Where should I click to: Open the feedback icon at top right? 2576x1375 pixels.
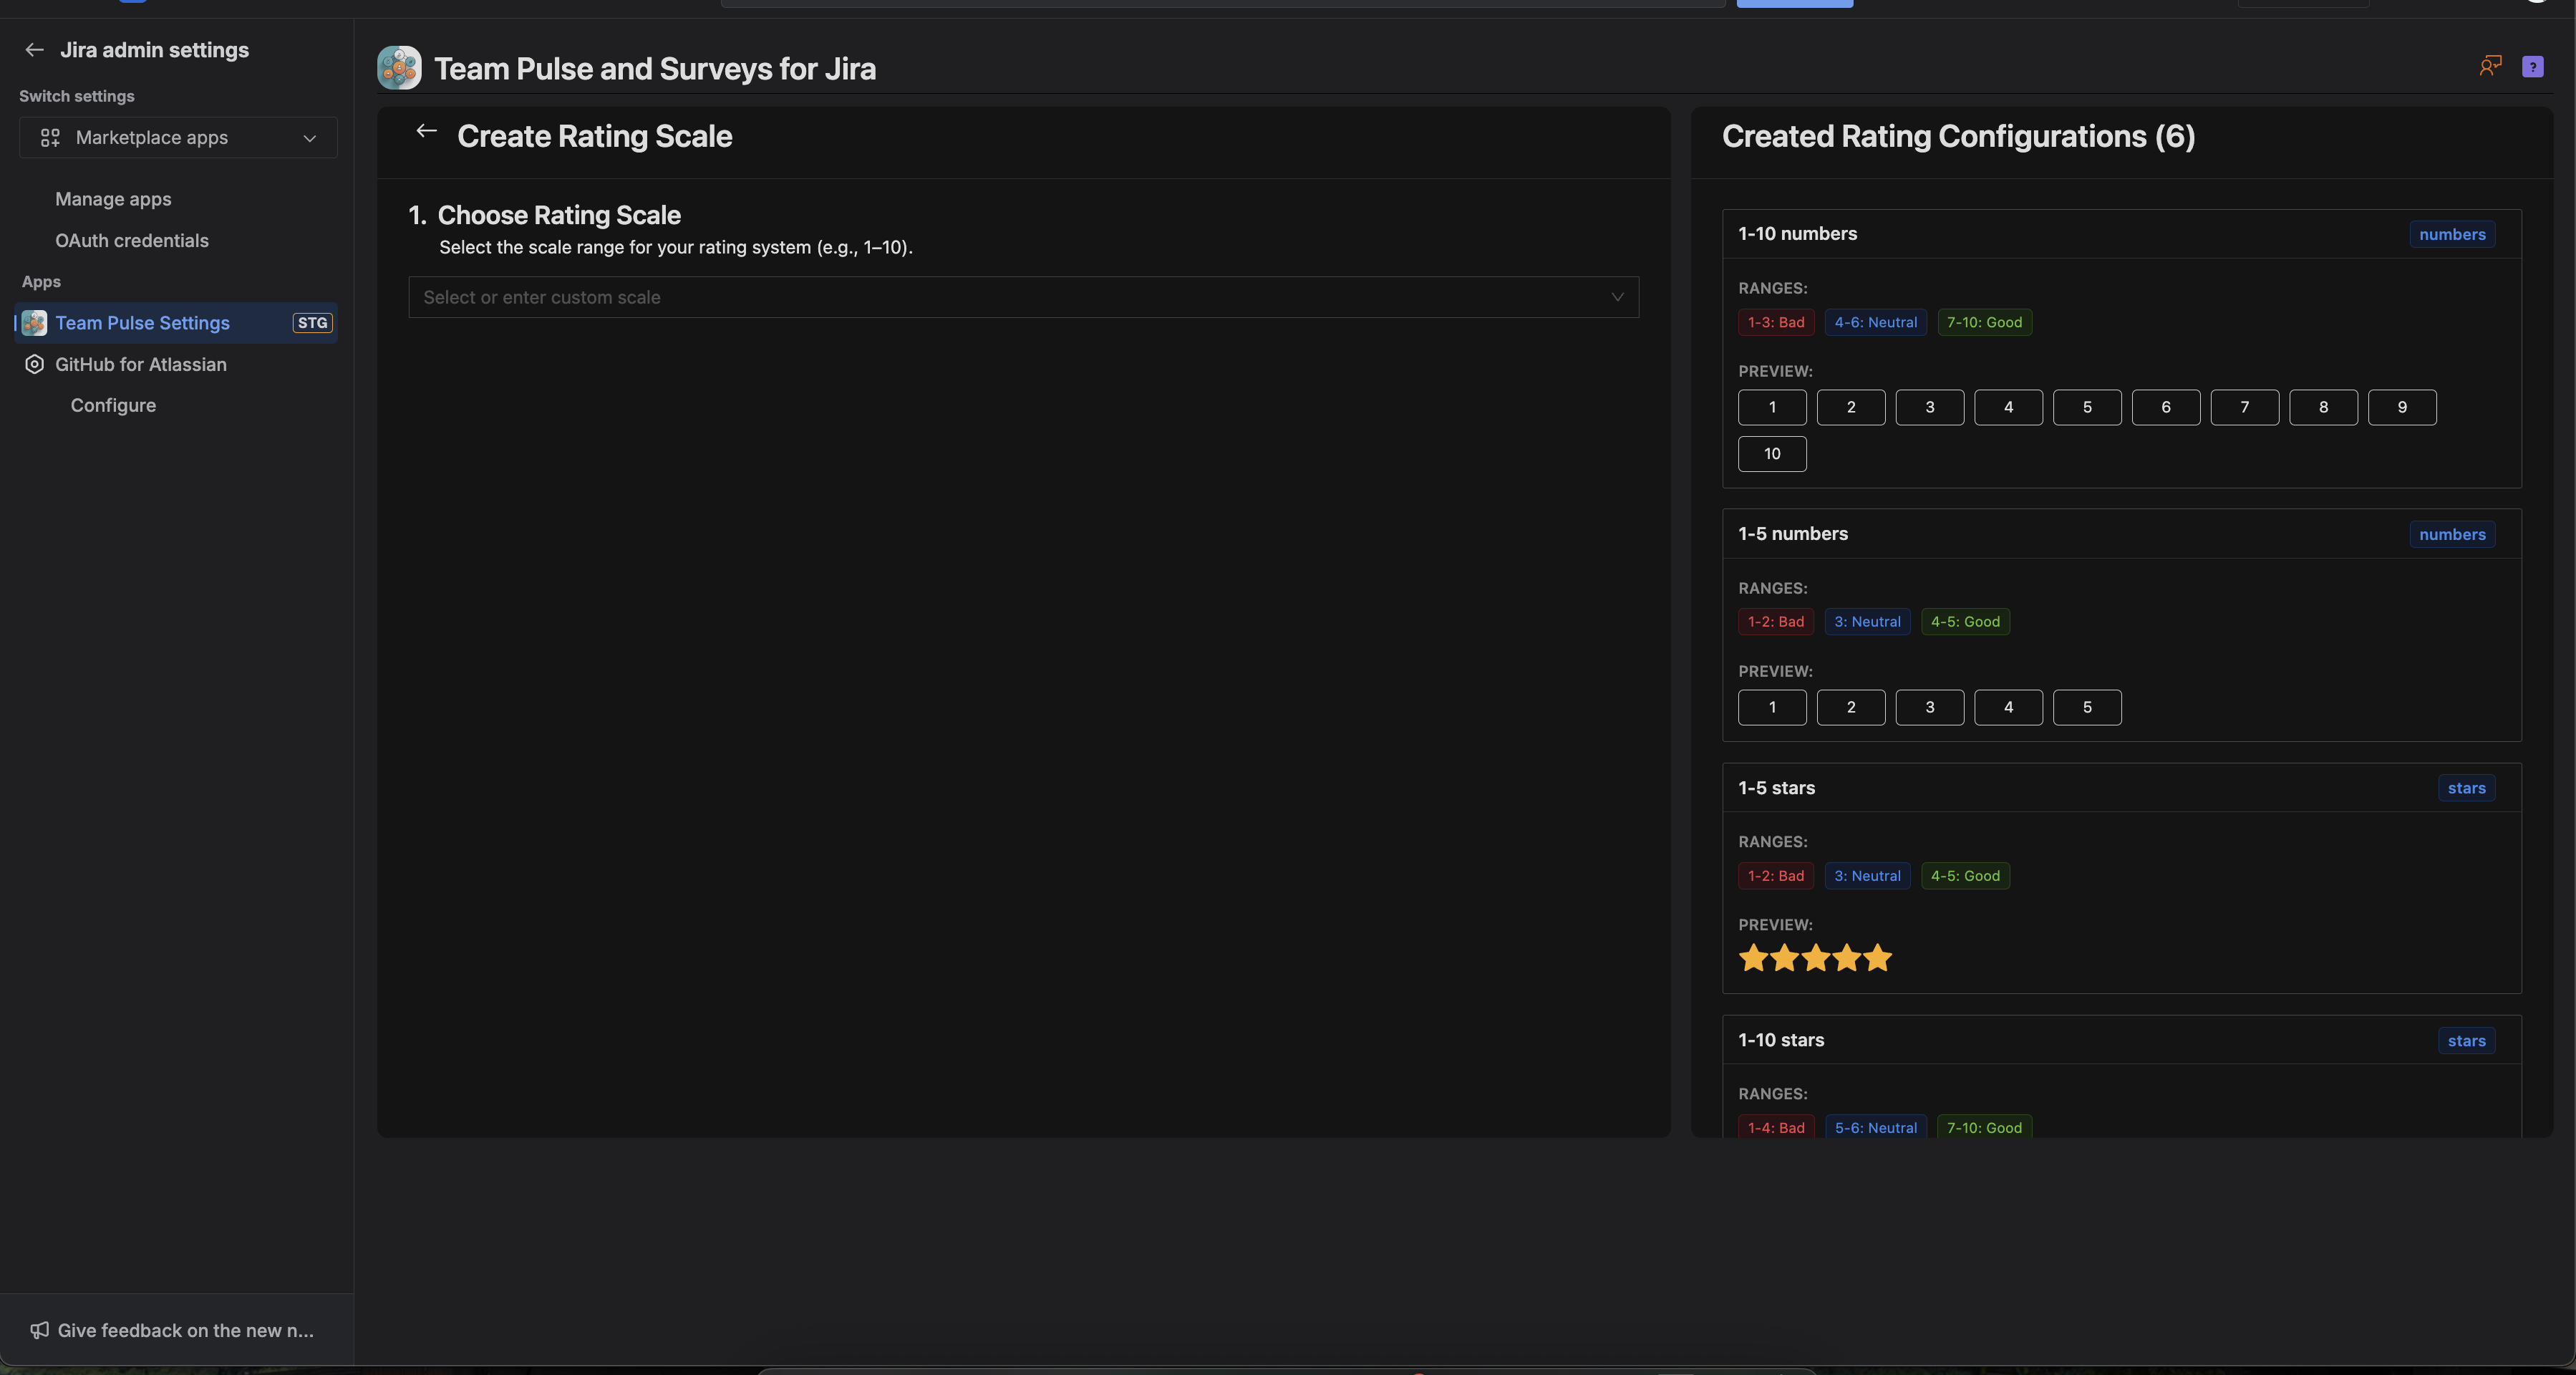(x=2489, y=66)
